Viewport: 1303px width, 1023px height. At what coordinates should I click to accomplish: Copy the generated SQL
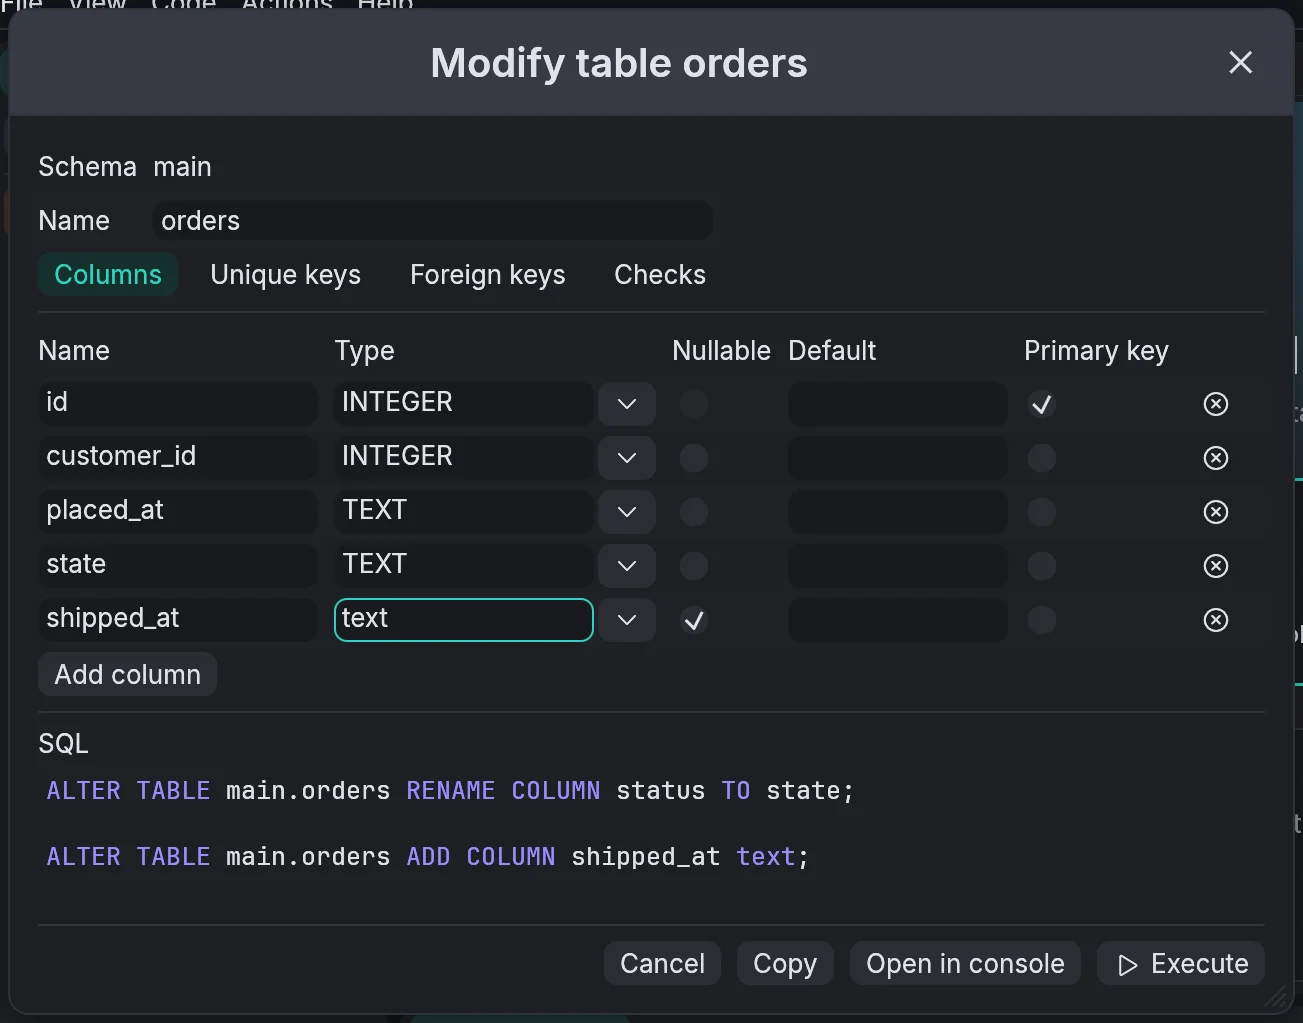coord(785,964)
